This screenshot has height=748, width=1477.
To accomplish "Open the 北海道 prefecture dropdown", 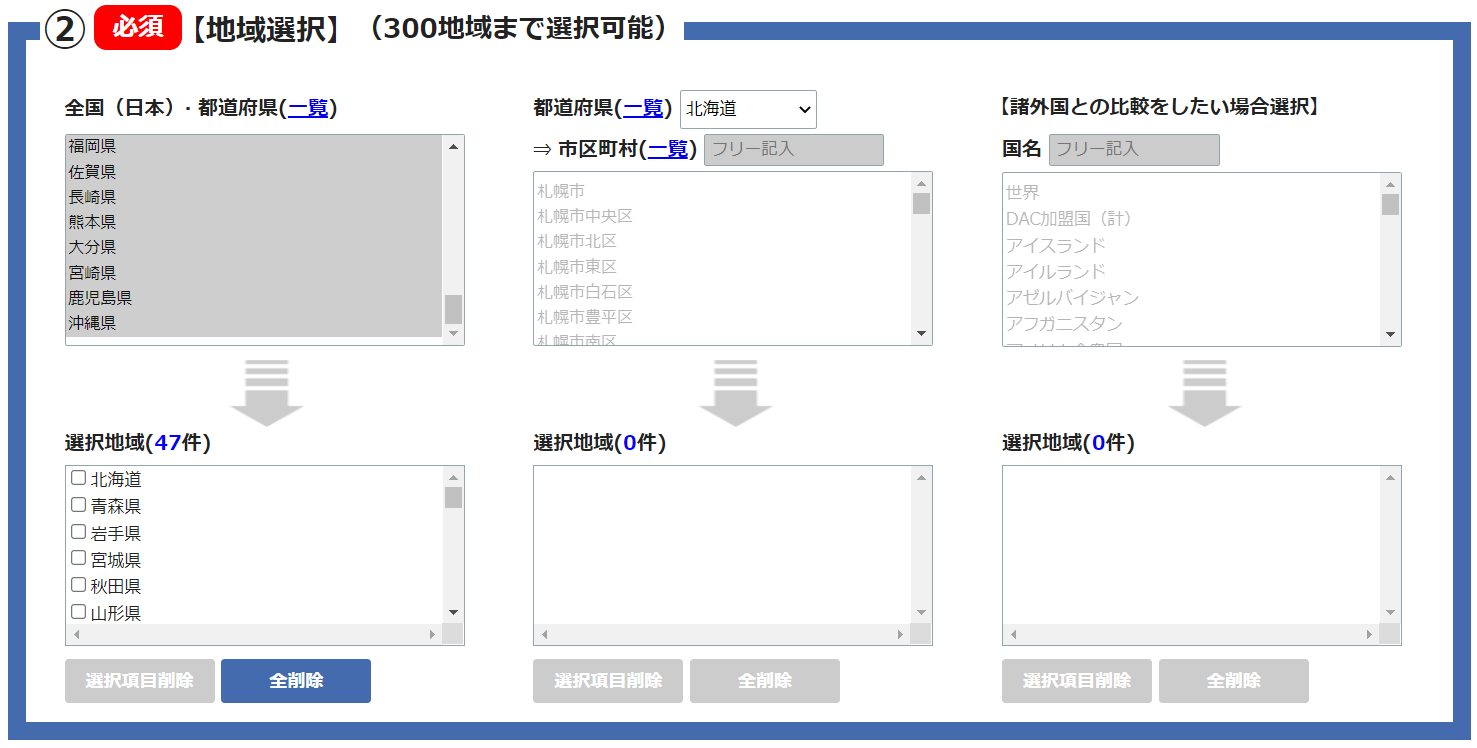I will [x=748, y=109].
